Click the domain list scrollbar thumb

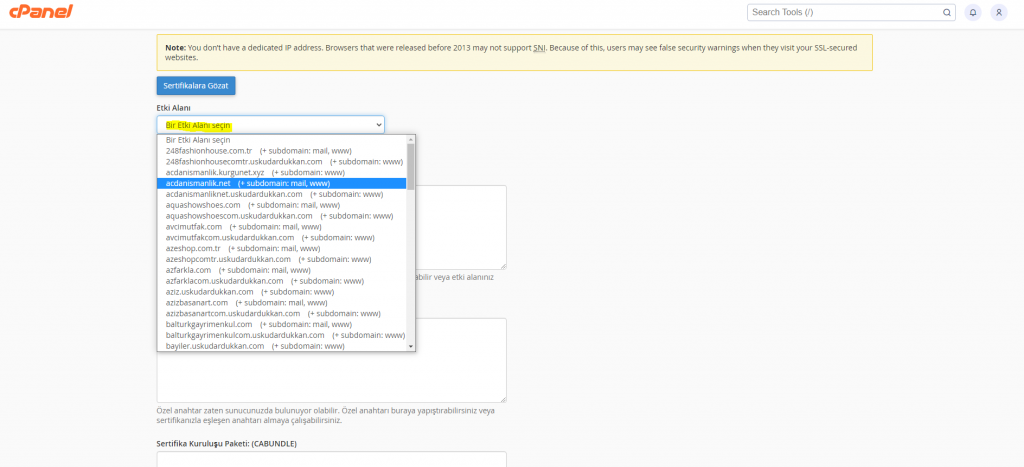tap(411, 166)
